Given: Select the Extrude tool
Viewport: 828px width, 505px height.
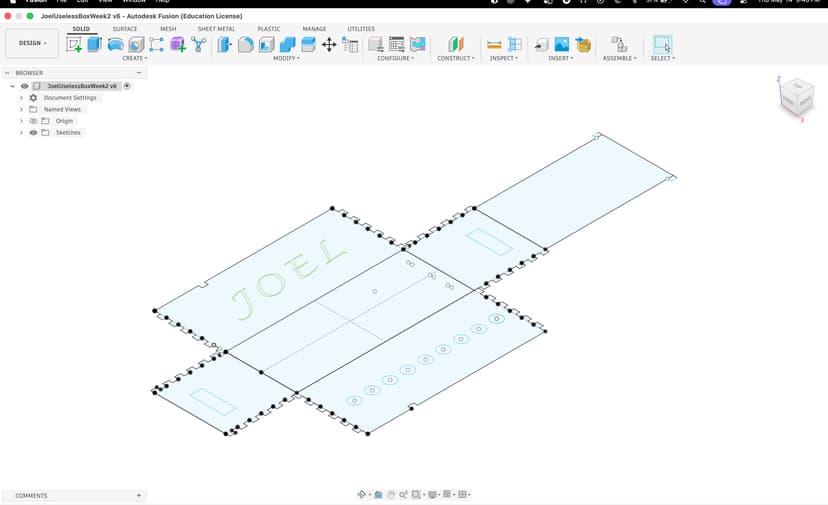Looking at the screenshot, I should pyautogui.click(x=95, y=44).
